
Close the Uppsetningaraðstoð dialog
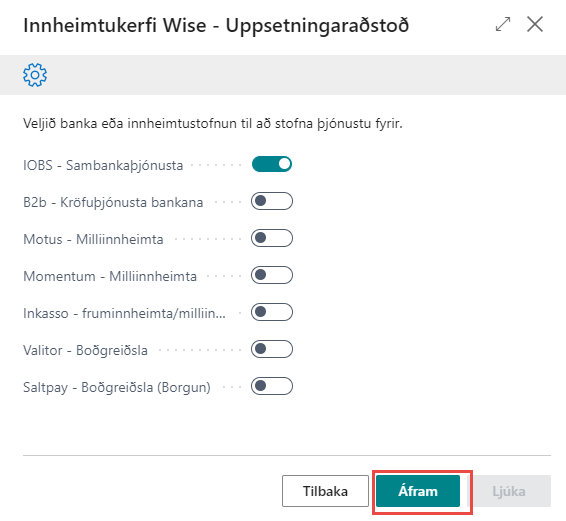coord(535,25)
